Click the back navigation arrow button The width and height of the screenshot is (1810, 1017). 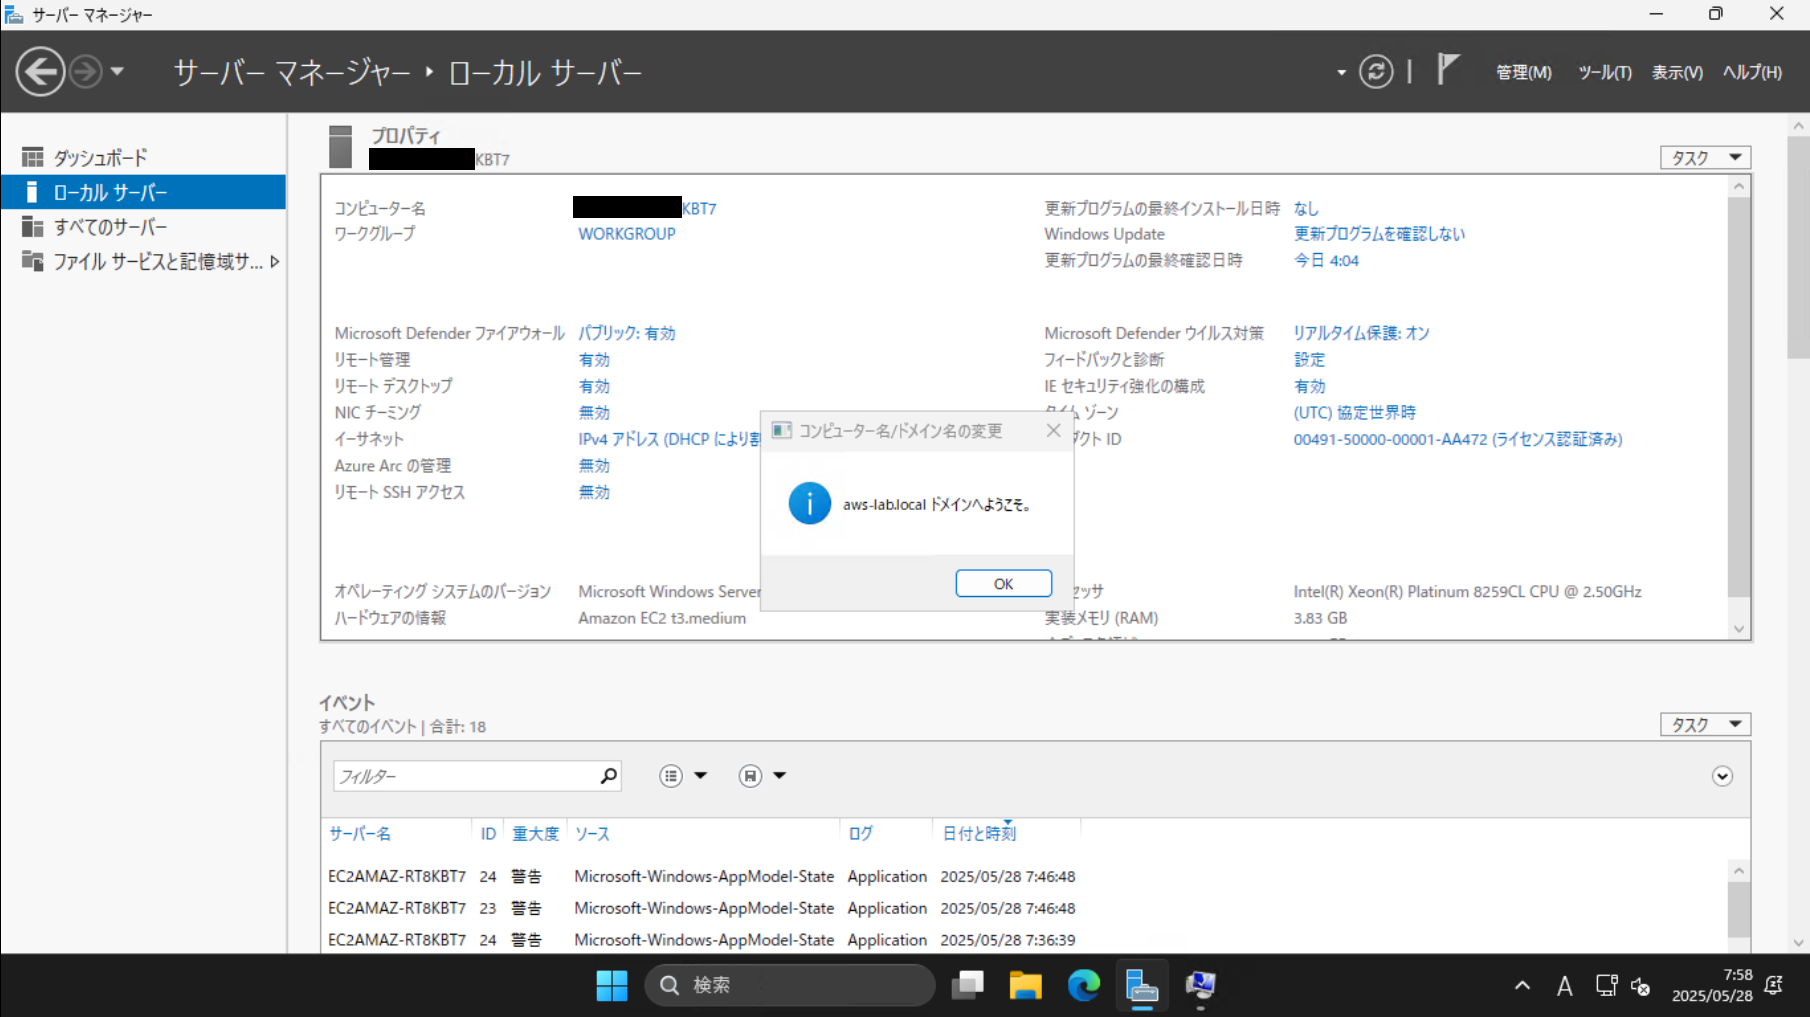40,72
